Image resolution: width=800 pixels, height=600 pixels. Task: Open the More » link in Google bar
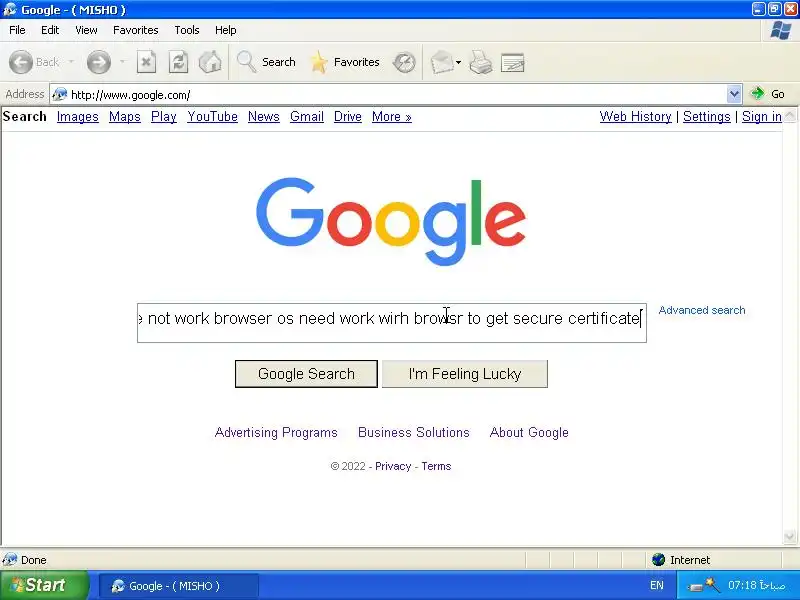[x=391, y=117]
